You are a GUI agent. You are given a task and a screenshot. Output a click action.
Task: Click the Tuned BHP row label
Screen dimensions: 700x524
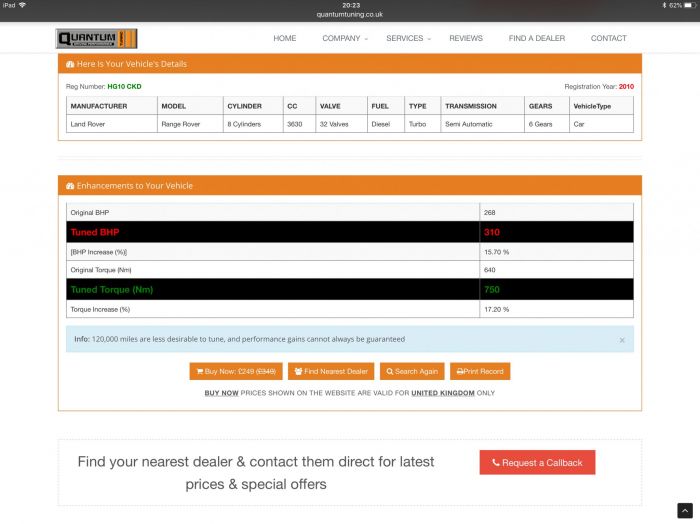point(95,232)
